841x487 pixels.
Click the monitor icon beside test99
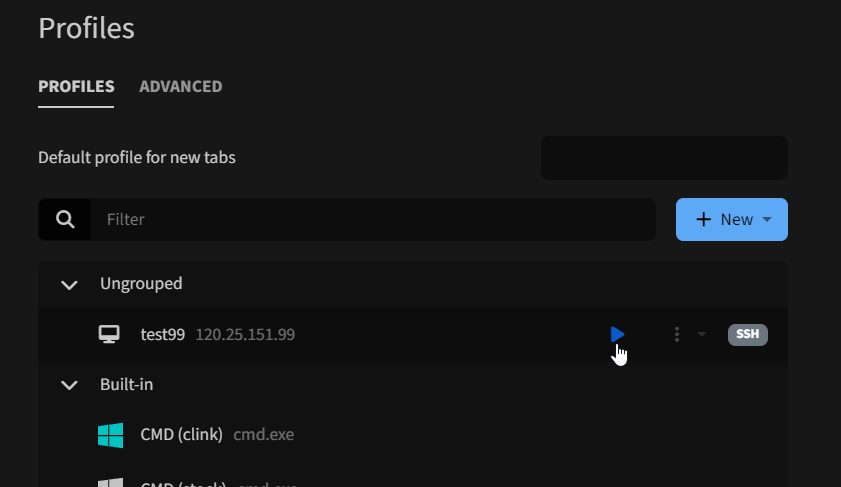click(110, 334)
